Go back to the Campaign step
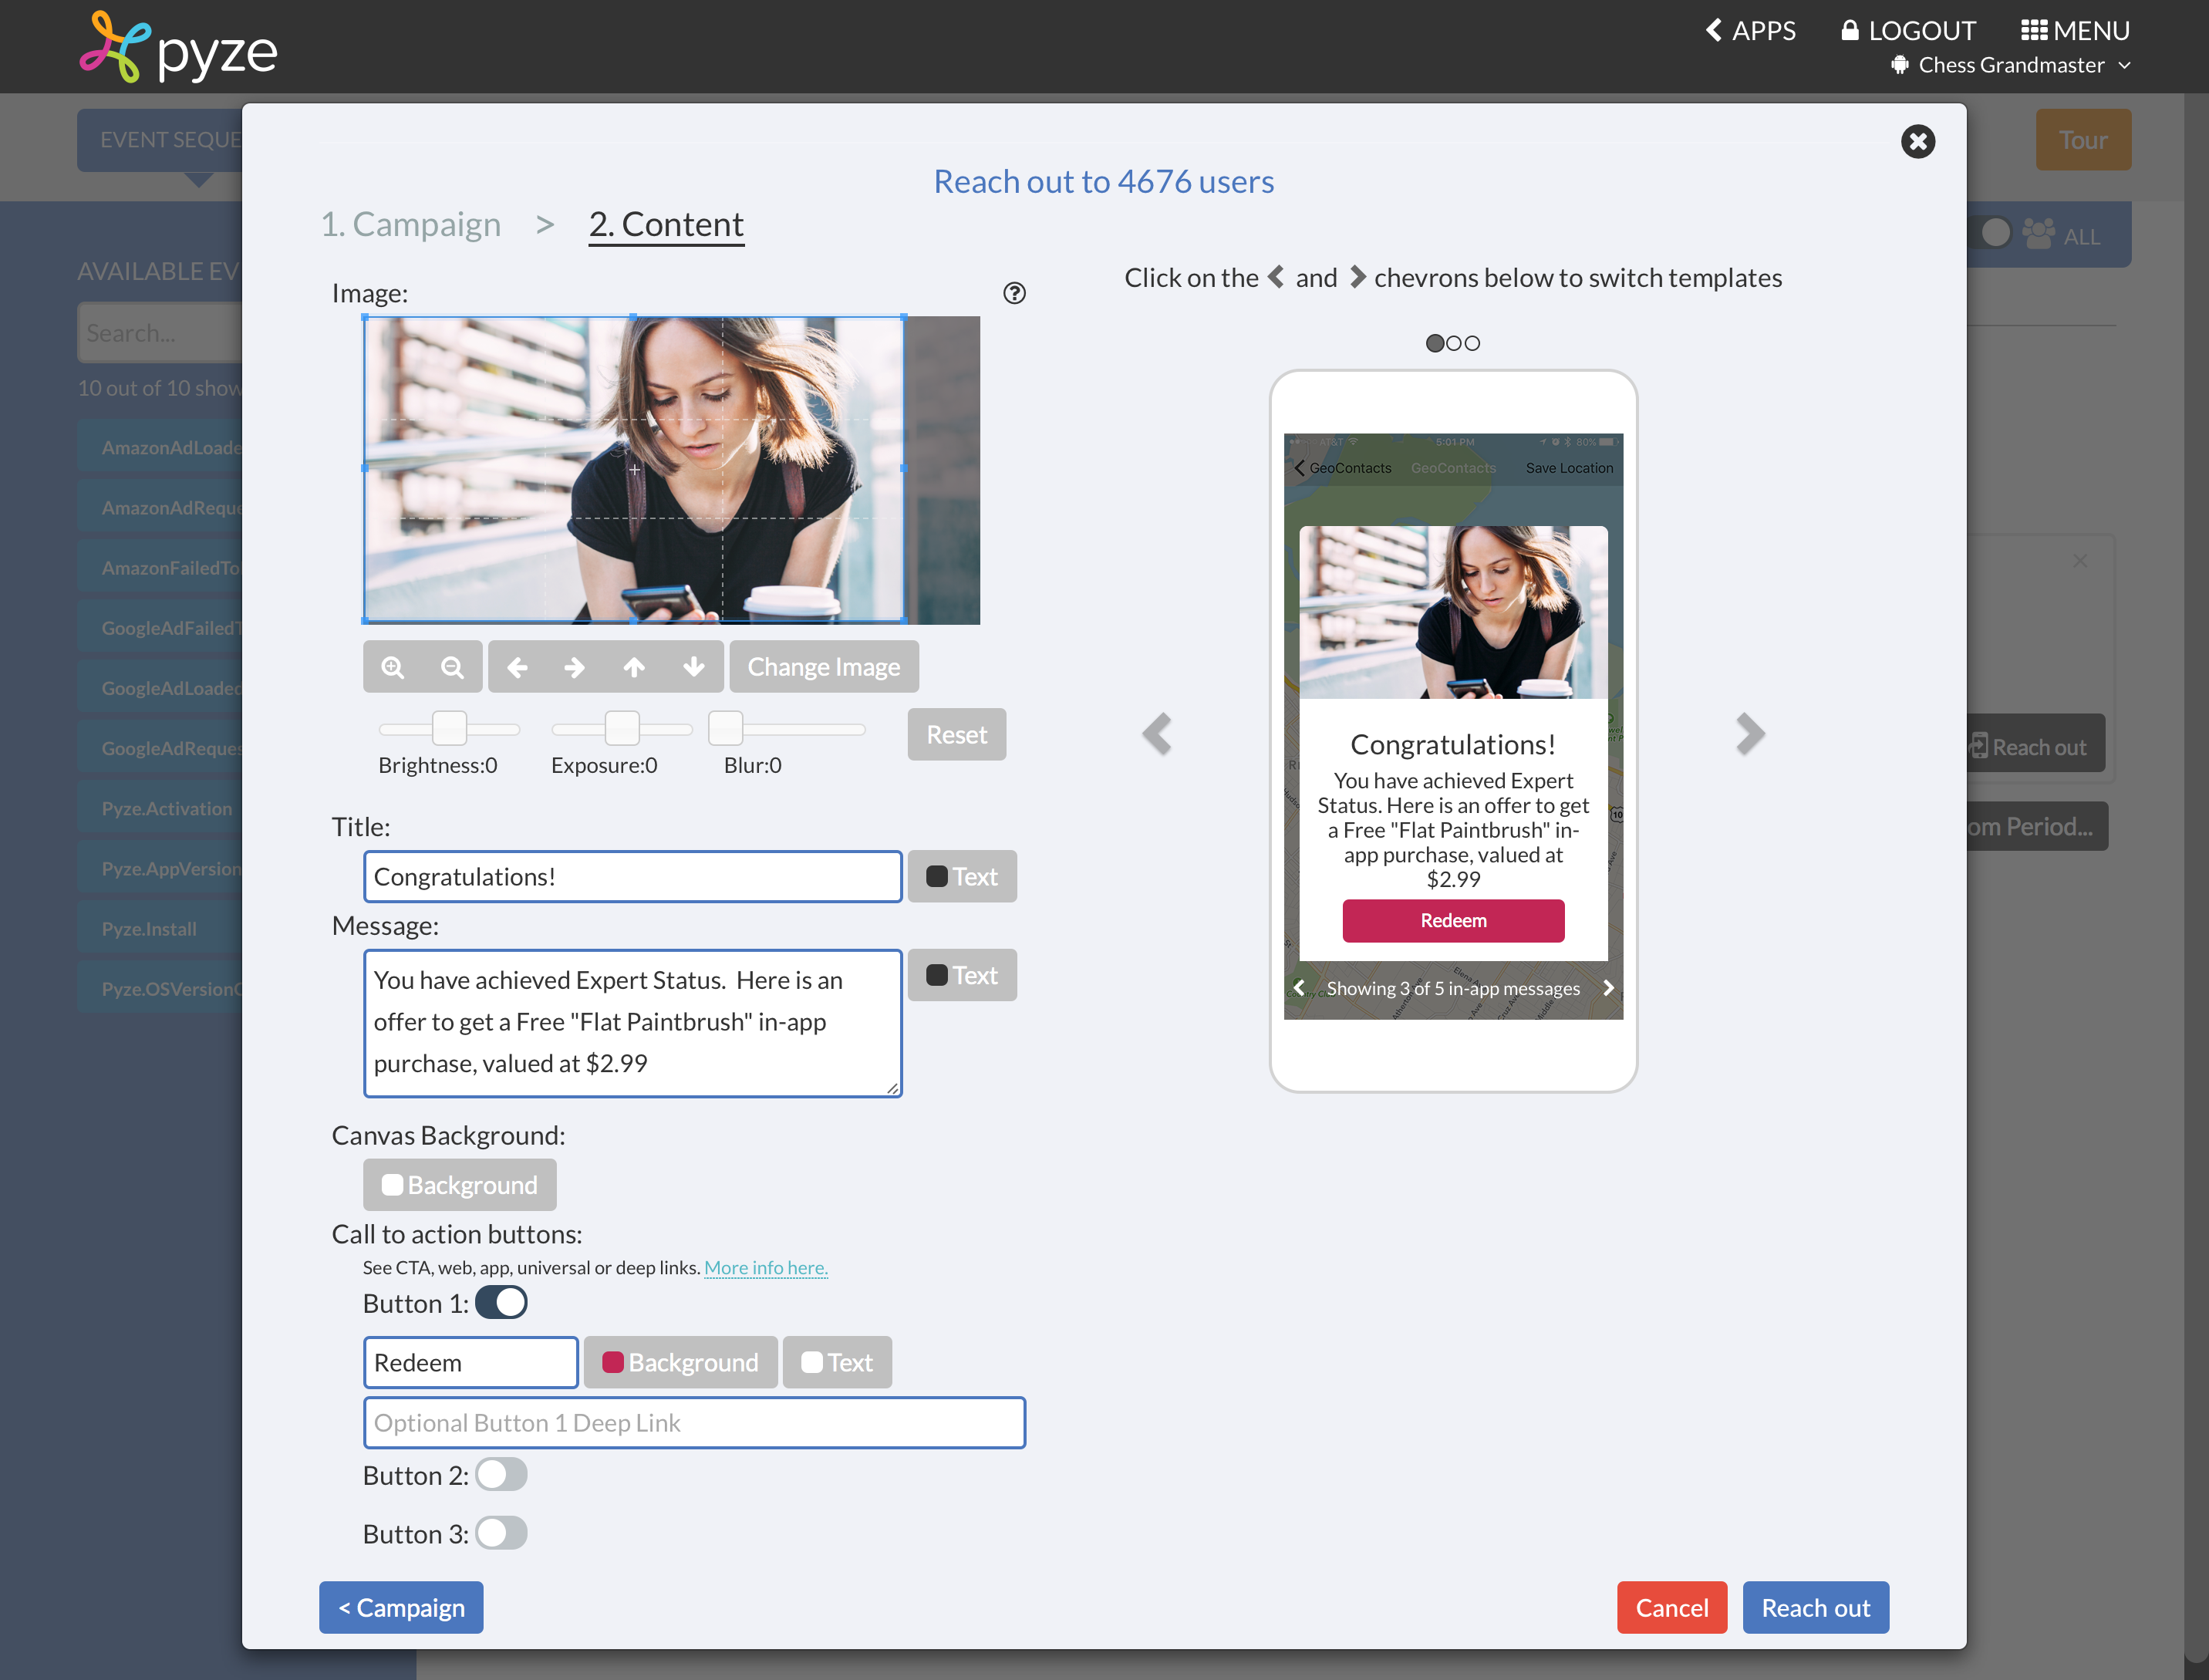Viewport: 2209px width, 1680px height. 400,1607
